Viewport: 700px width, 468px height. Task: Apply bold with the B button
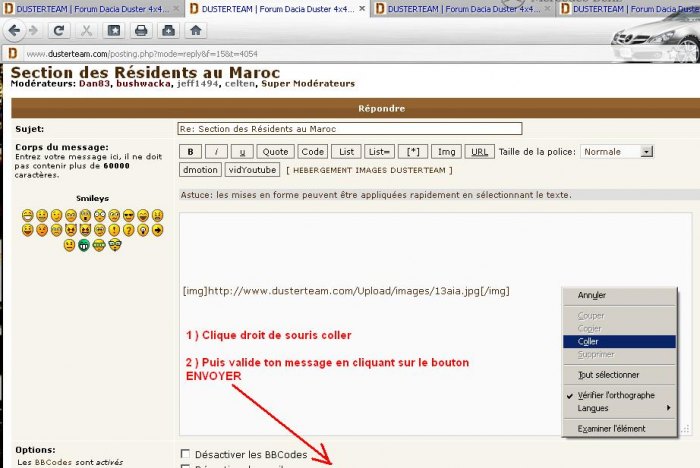191,152
